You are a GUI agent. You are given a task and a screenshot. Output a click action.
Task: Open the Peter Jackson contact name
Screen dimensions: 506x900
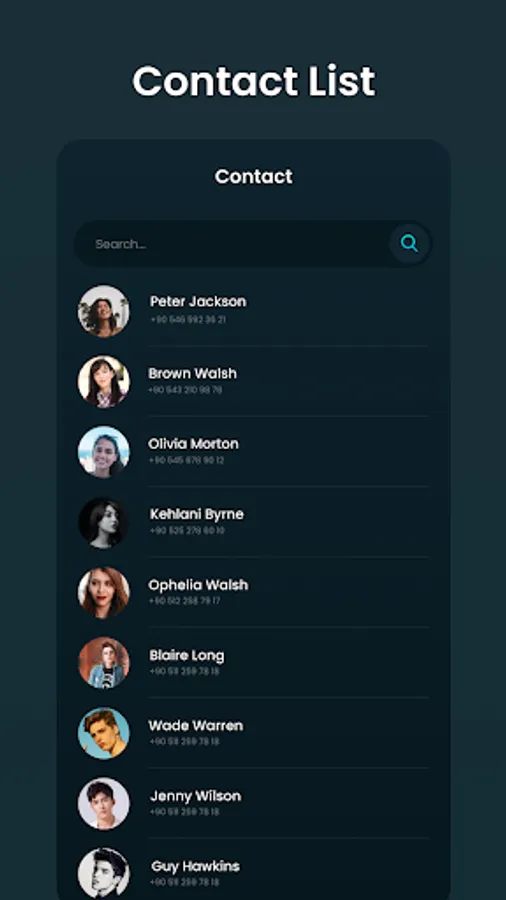pos(198,301)
